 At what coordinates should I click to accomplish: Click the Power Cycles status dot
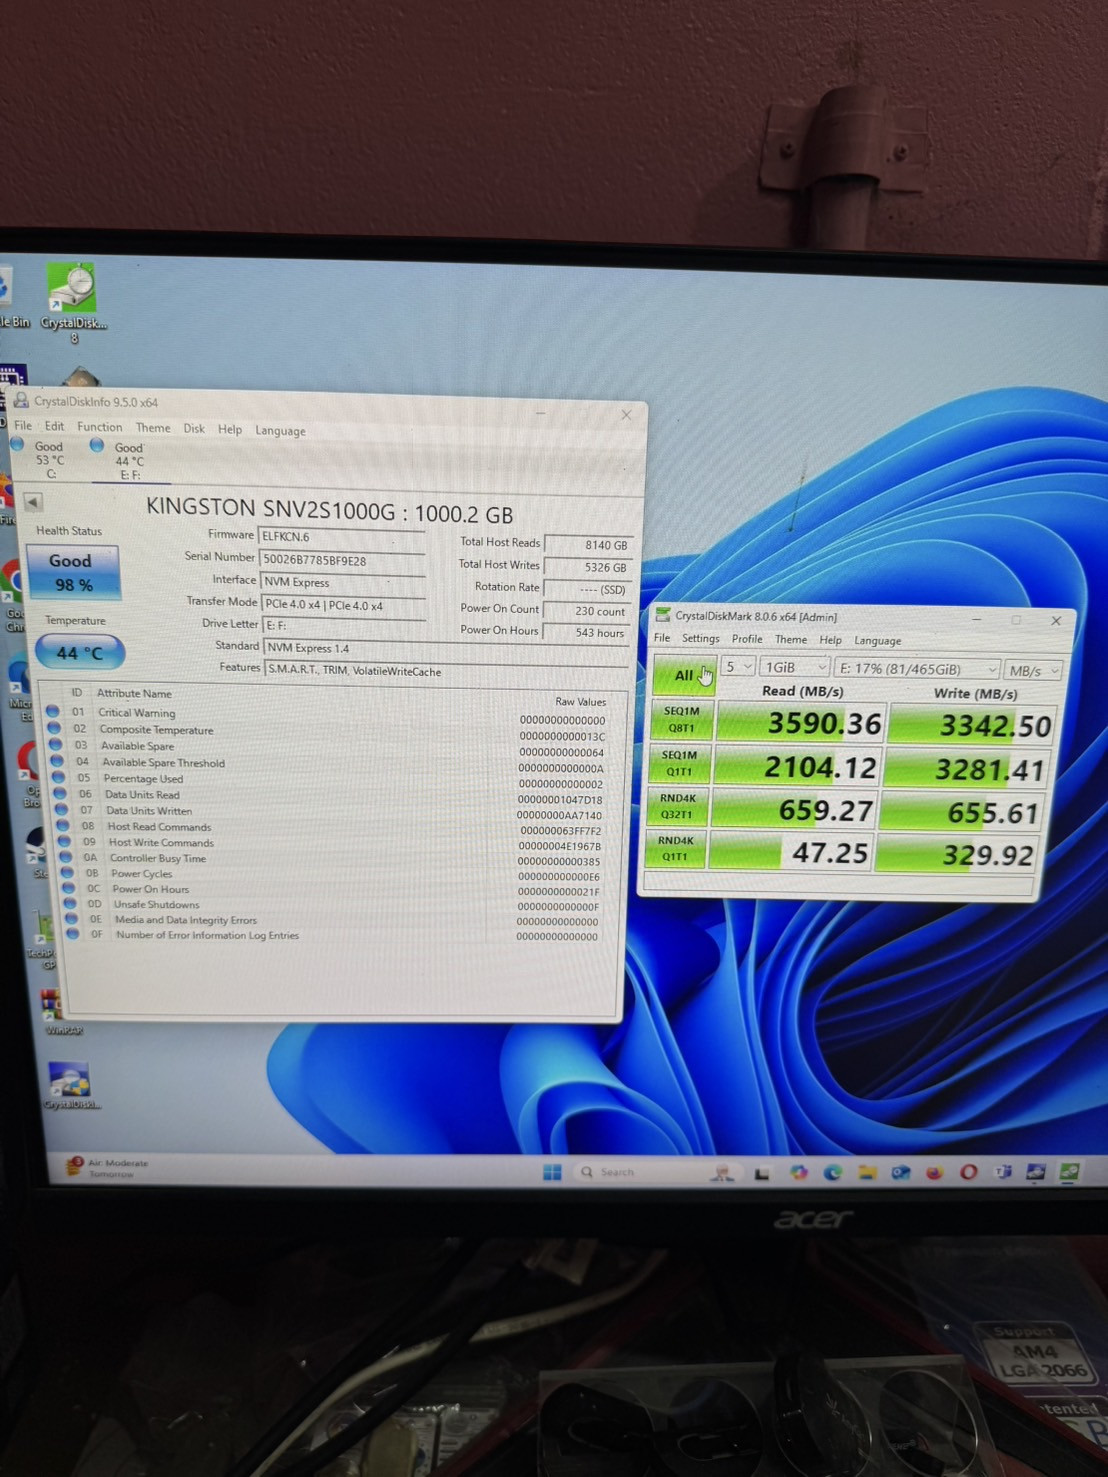coord(67,873)
